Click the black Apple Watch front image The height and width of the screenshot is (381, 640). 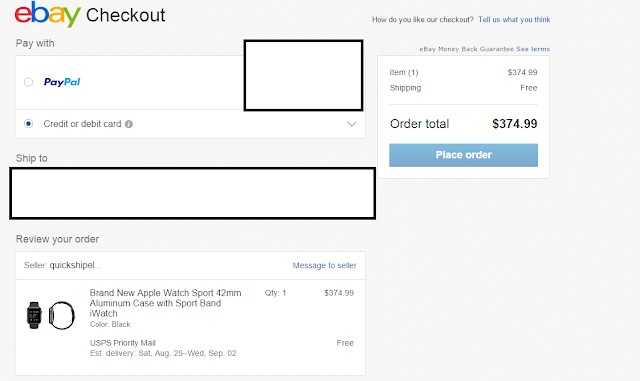(34, 315)
